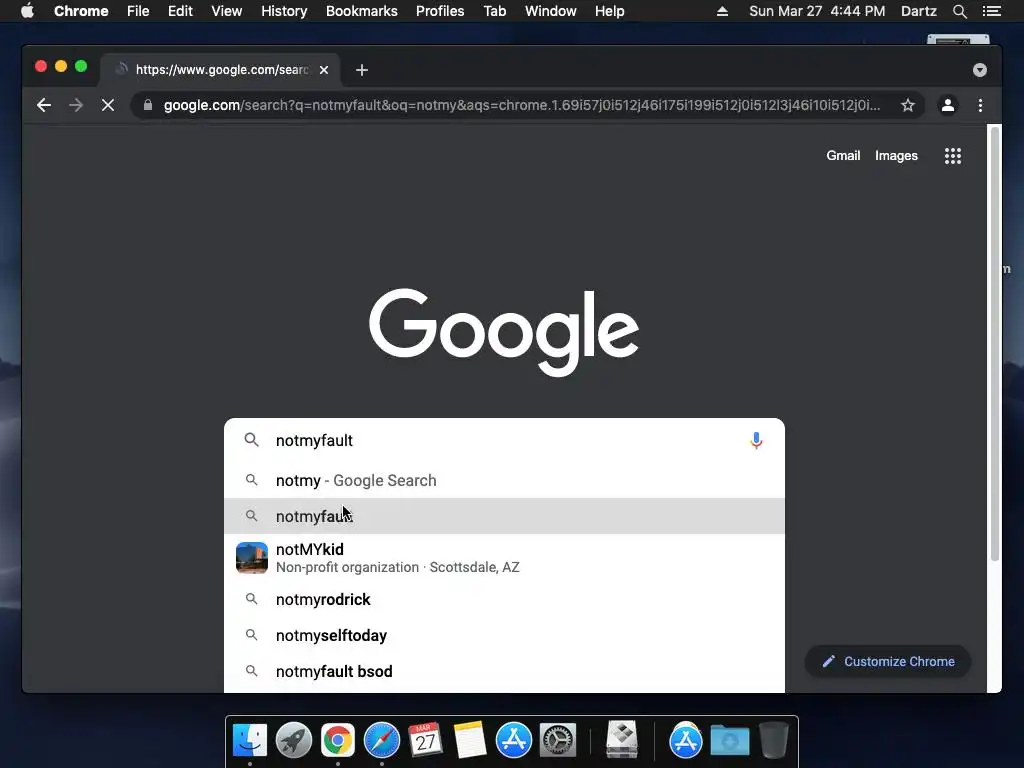The height and width of the screenshot is (768, 1024).
Task: Open Notification Center list icon
Action: click(991, 11)
